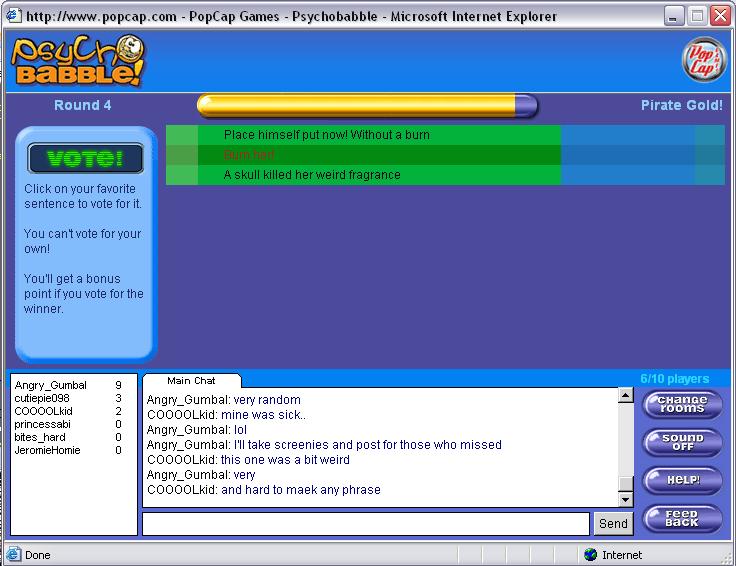Click the "Done" status bar text
This screenshot has width=736, height=566.
[x=38, y=555]
